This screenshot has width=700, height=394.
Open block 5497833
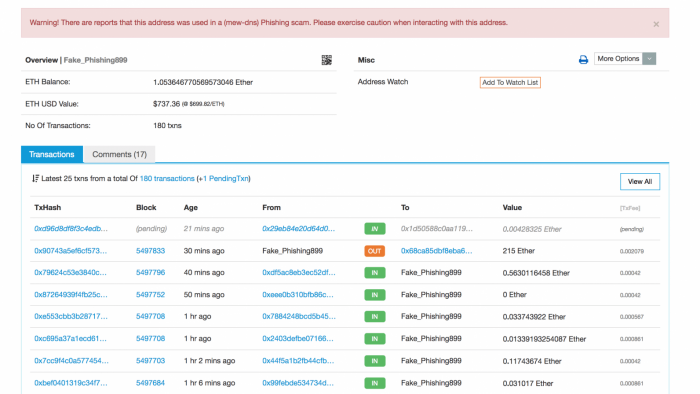(x=150, y=251)
